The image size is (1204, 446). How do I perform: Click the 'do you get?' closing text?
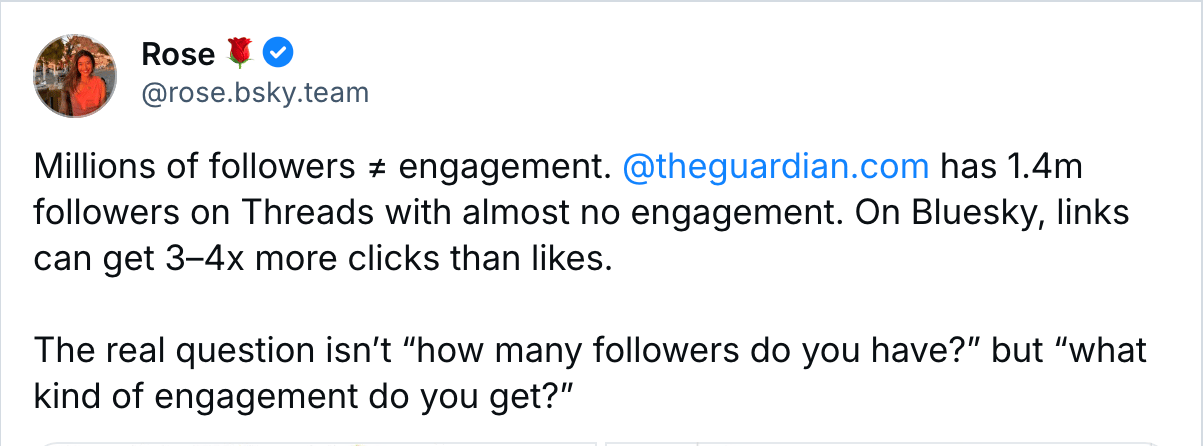coord(478,399)
